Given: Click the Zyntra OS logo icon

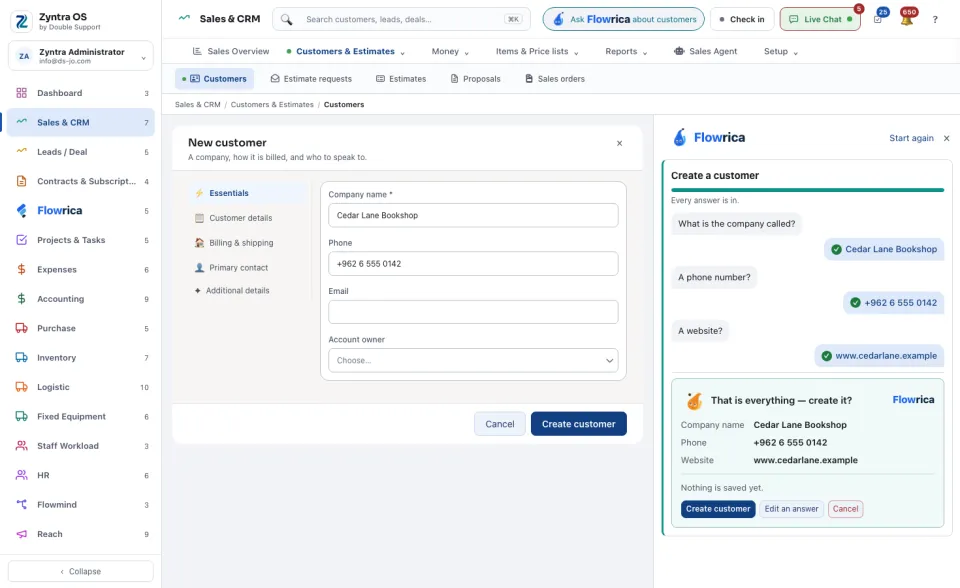Looking at the screenshot, I should 21,21.
